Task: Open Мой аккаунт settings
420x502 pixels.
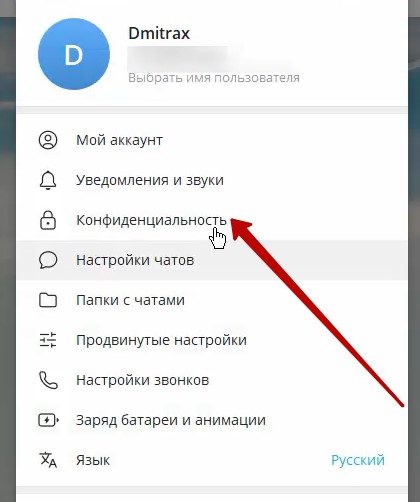Action: 212,140
